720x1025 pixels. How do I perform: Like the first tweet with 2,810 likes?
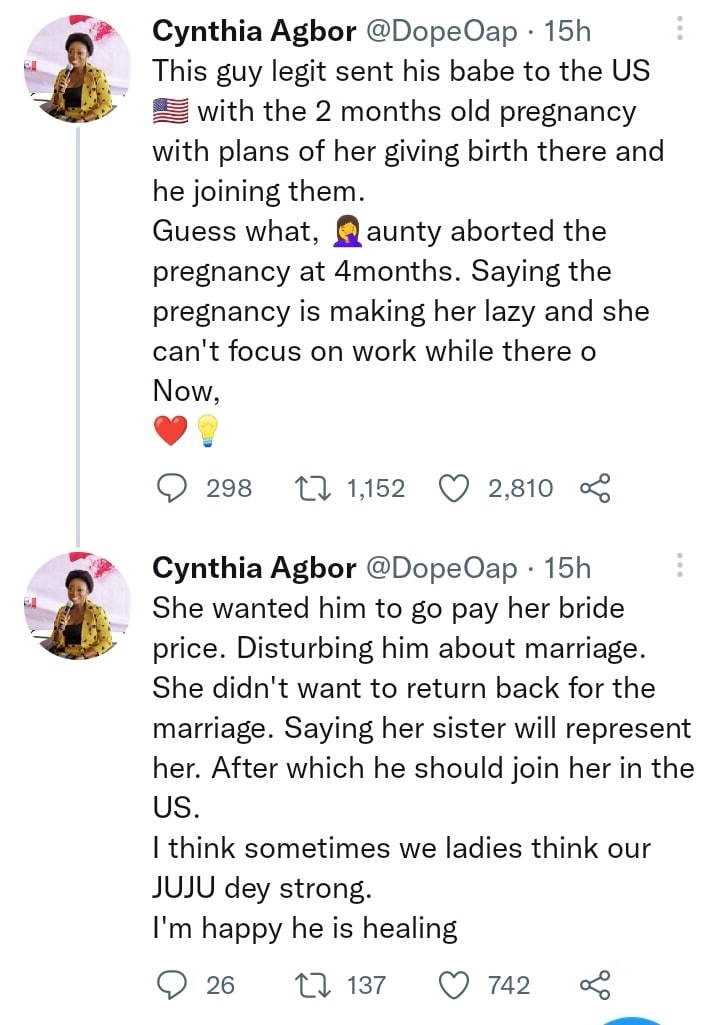[x=455, y=488]
